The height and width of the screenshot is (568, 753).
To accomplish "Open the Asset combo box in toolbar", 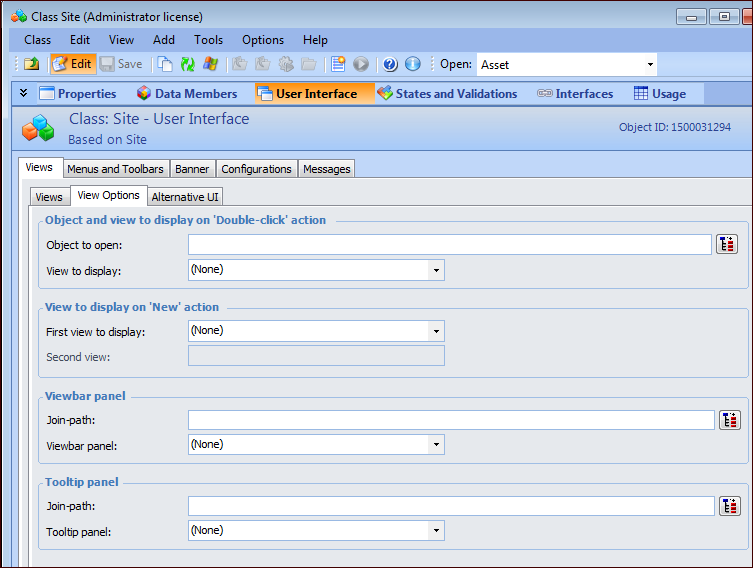I will pos(650,65).
